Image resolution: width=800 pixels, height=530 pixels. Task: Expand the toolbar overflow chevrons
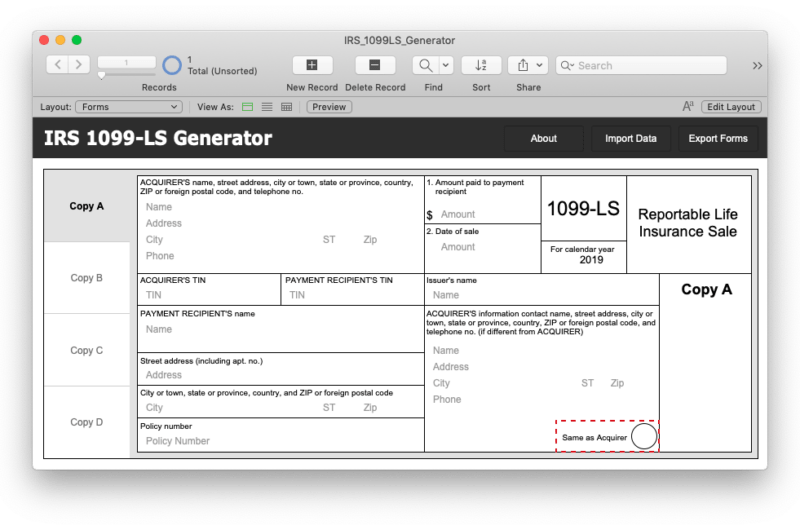pyautogui.click(x=757, y=65)
